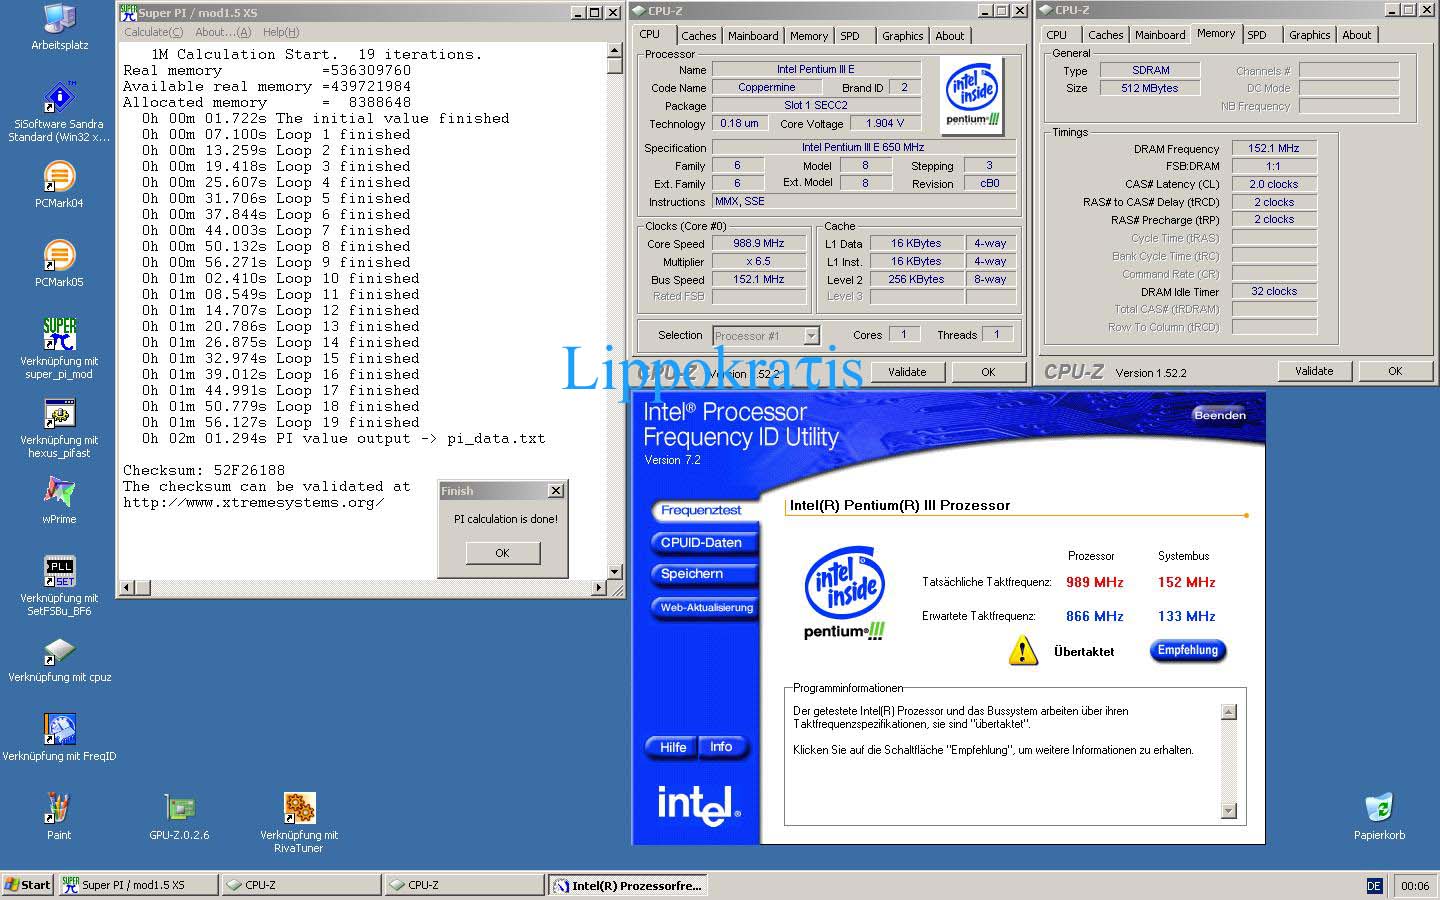Open the Help menu in Super PI
The height and width of the screenshot is (900, 1440).
pyautogui.click(x=281, y=32)
